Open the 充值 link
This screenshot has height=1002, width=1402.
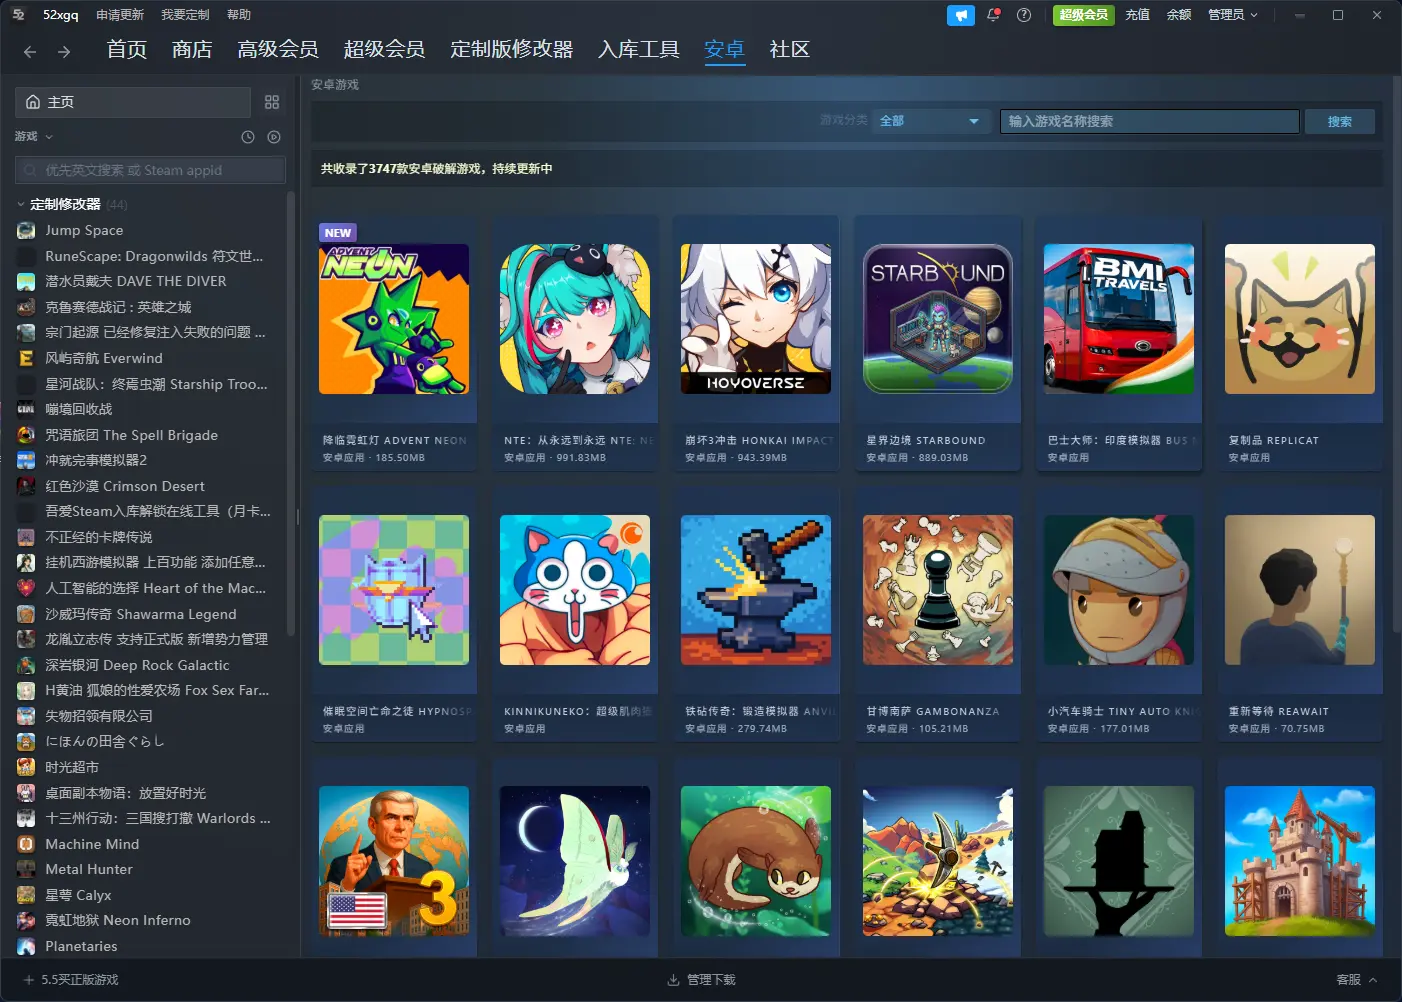tap(1137, 15)
